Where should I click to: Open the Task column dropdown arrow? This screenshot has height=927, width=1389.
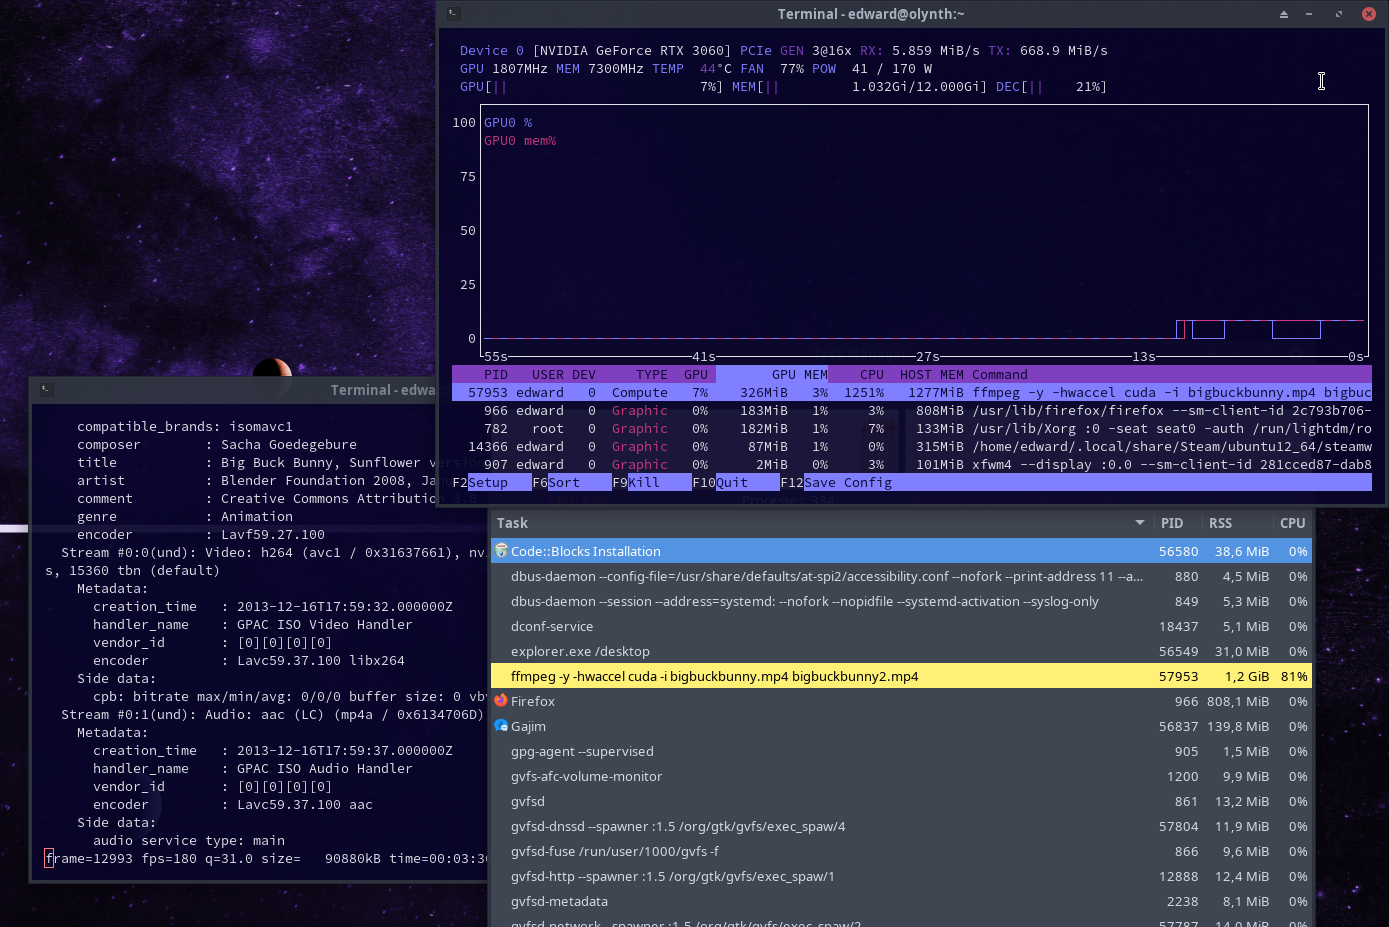[x=1139, y=522]
